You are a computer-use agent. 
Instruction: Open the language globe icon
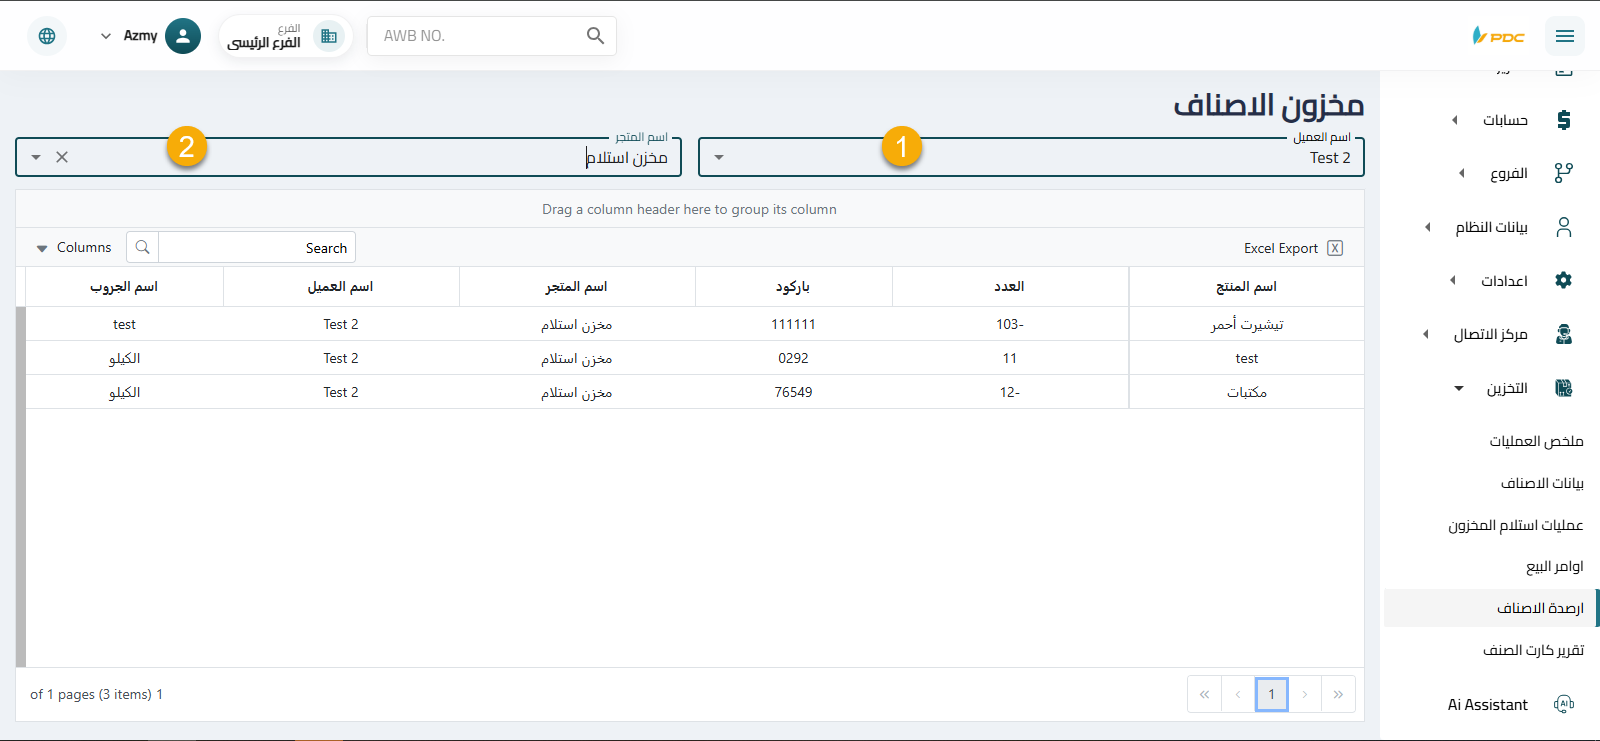(47, 36)
